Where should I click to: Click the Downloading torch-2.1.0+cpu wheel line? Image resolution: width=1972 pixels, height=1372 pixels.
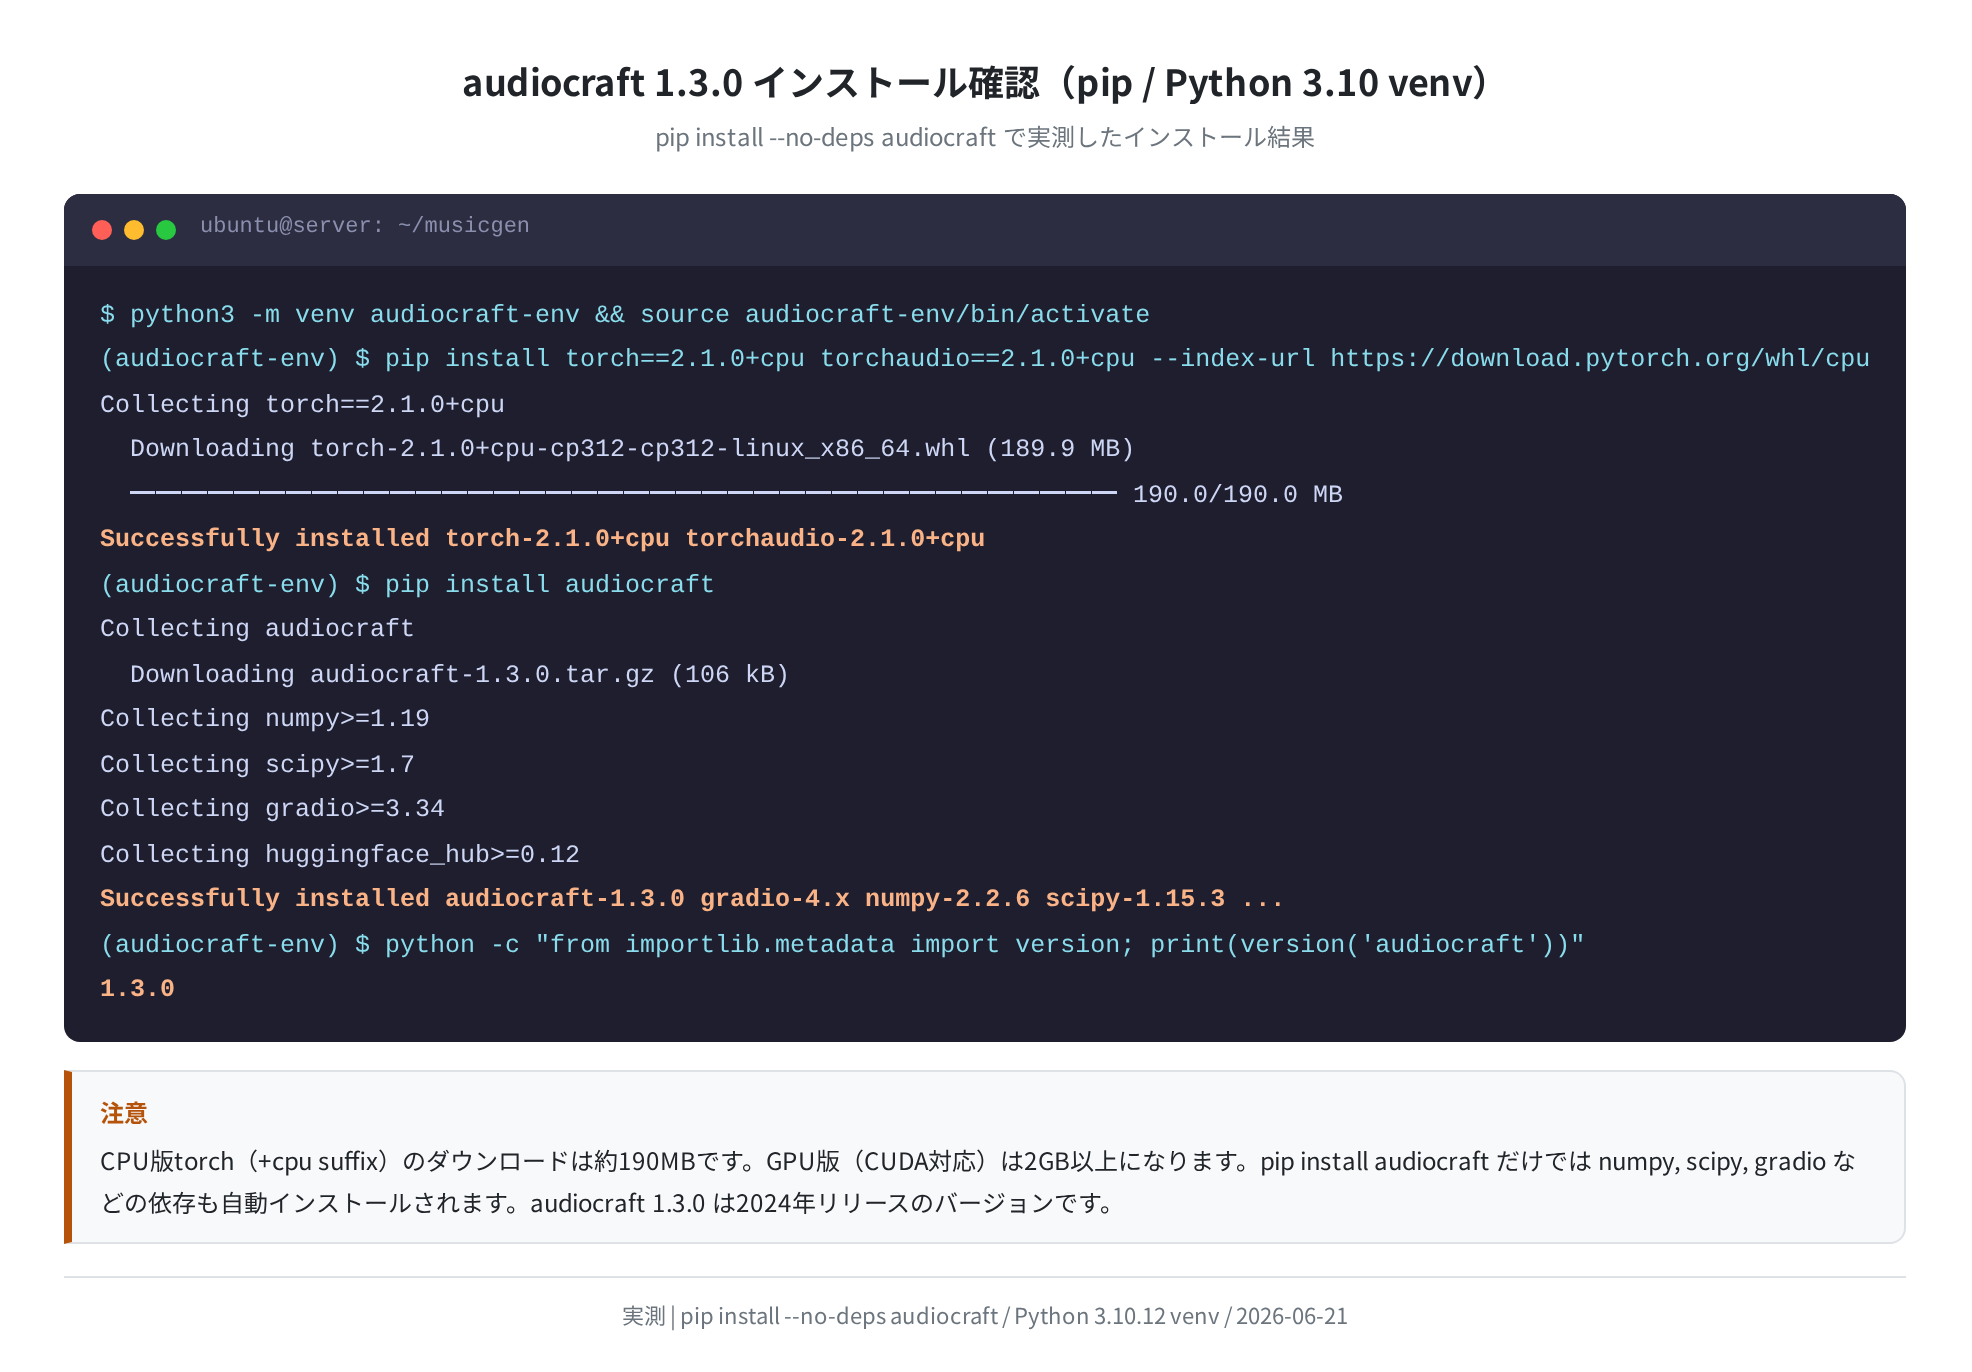(x=632, y=449)
